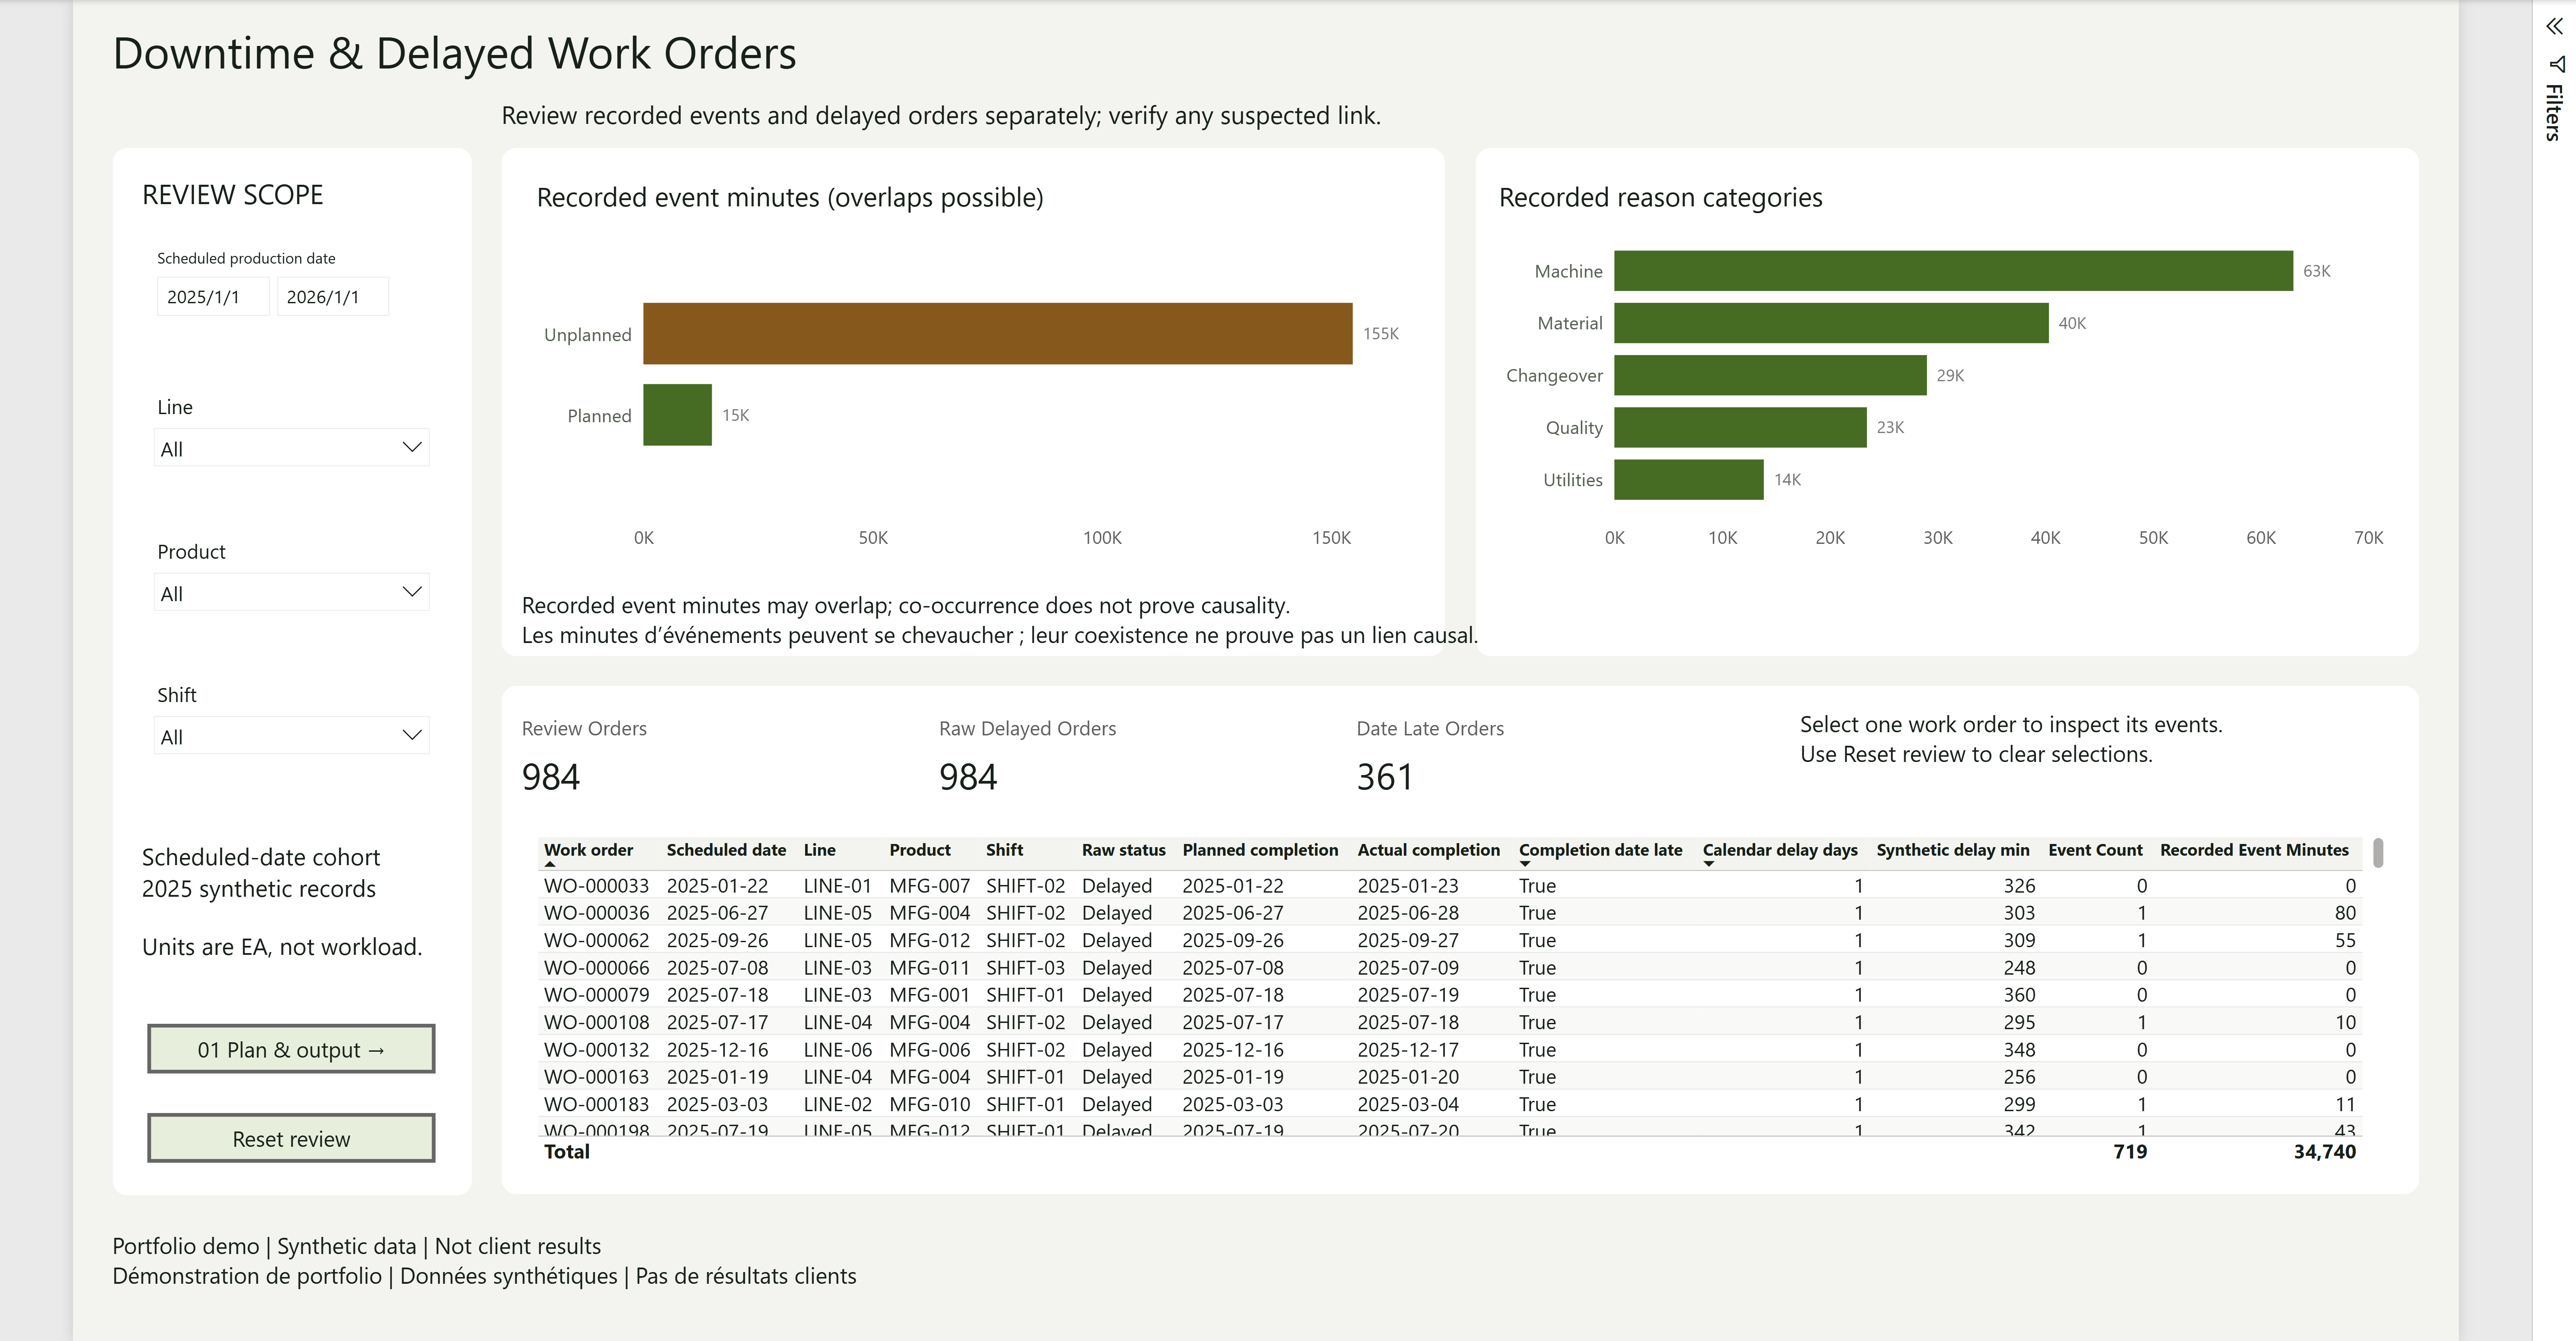2576x1341 pixels.
Task: Click the Raw Delayed Orders card value
Action: pos(968,777)
